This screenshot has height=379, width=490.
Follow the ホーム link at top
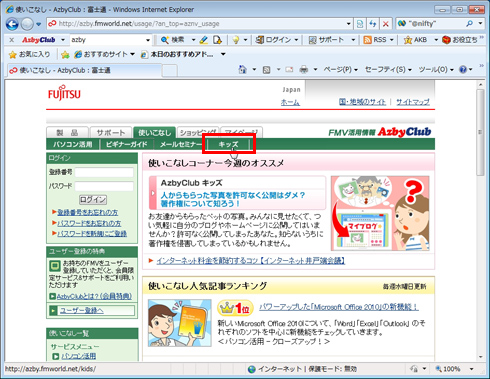click(290, 102)
